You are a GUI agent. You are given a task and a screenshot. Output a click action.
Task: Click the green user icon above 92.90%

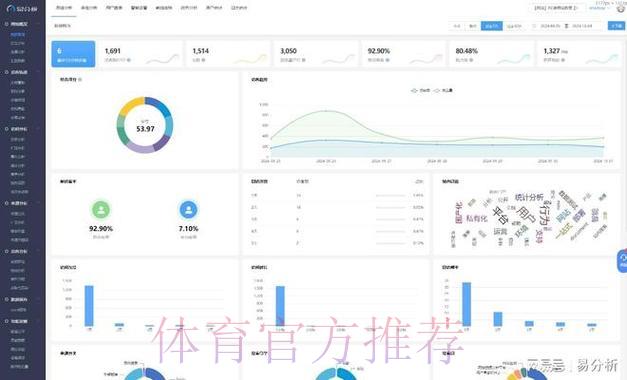tap(101, 210)
